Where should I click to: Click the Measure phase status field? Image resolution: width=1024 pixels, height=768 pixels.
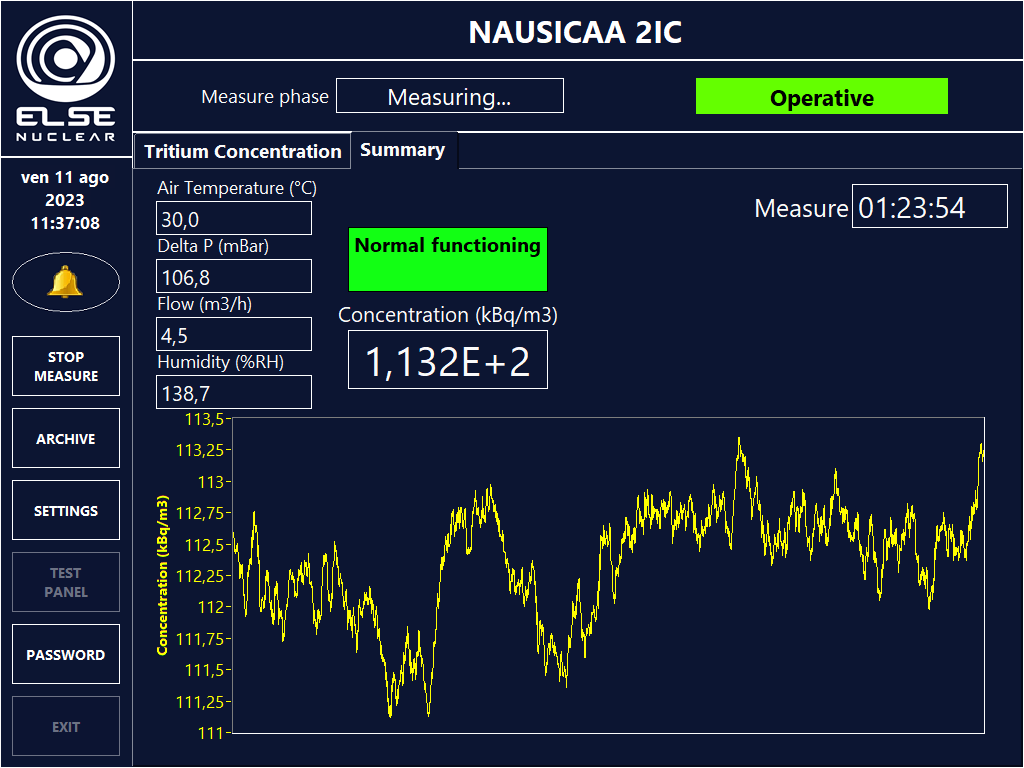[449, 97]
